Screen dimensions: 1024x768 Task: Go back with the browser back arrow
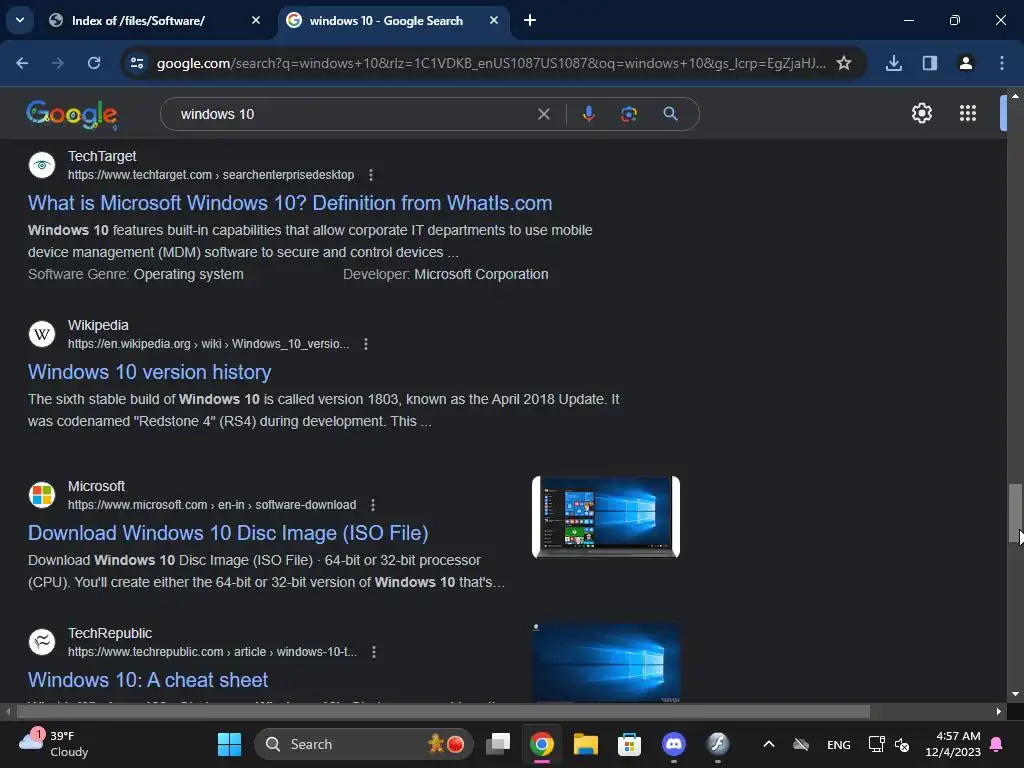(x=22, y=63)
